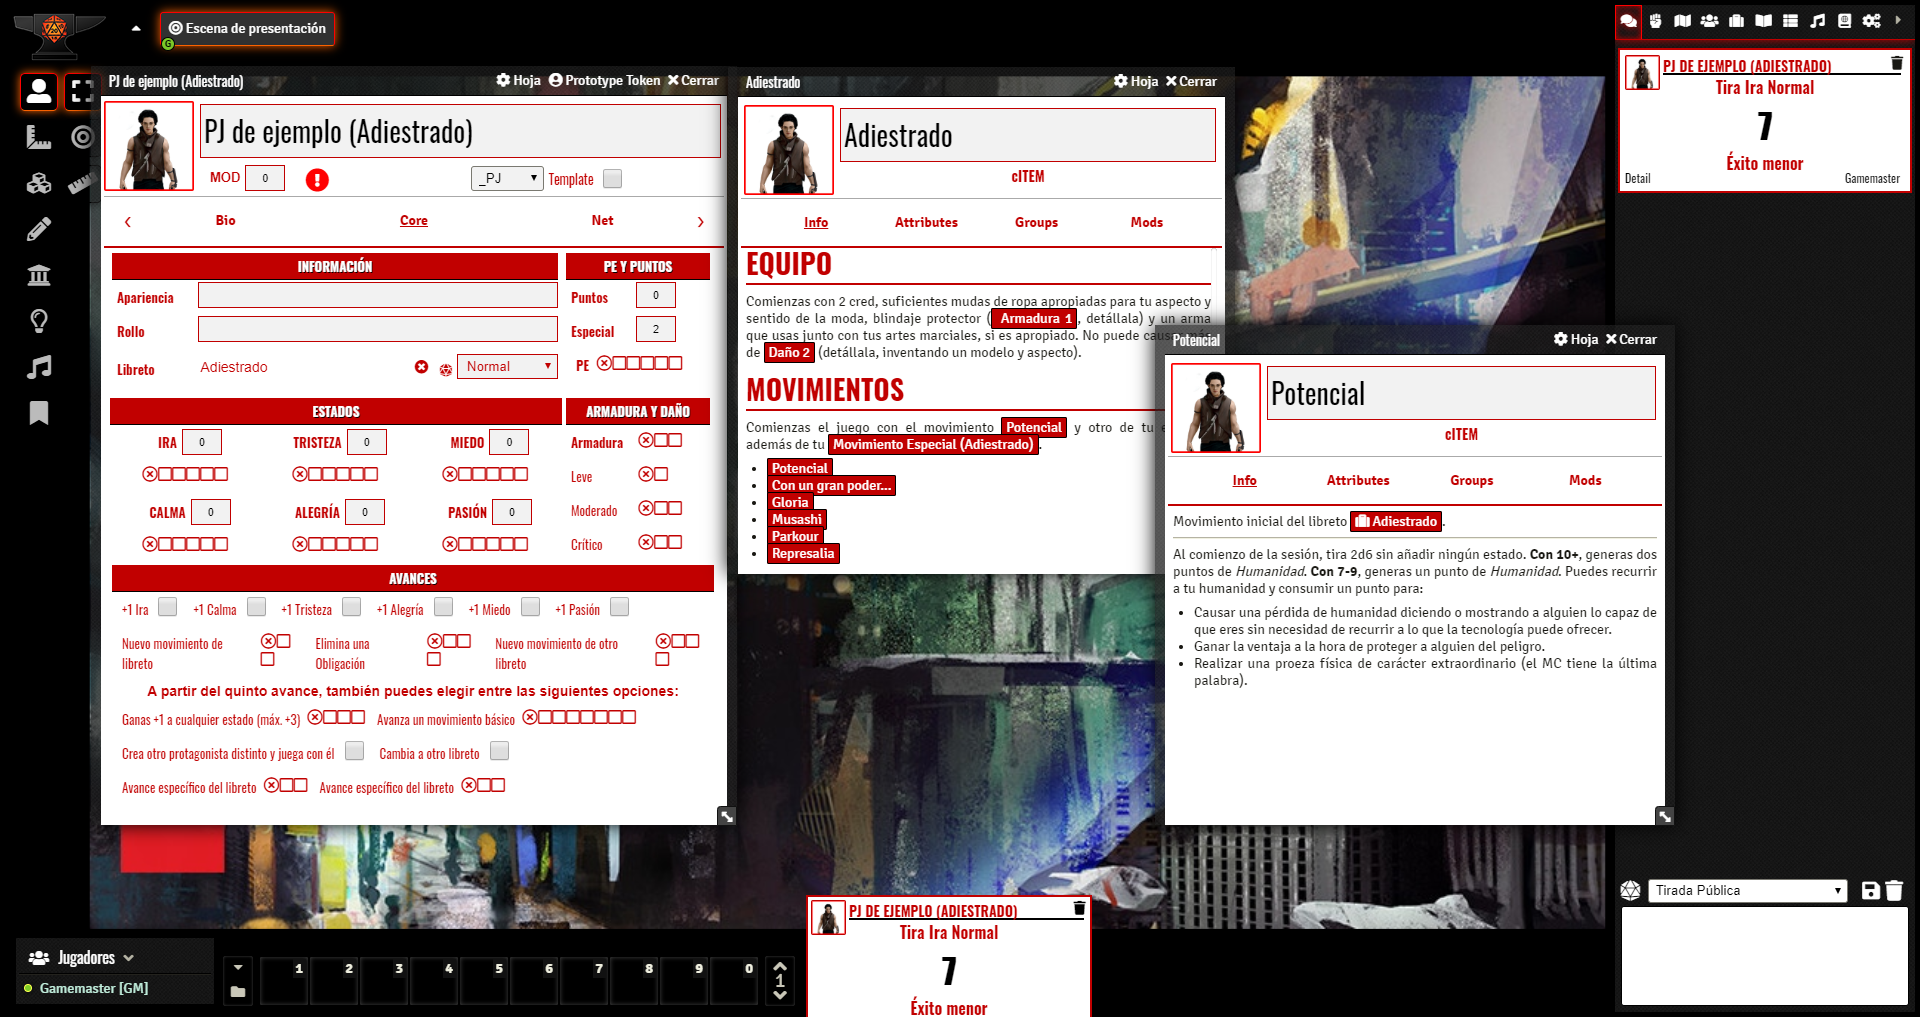Image resolution: width=1920 pixels, height=1017 pixels.
Task: Switch to the Net tab
Action: click(x=602, y=220)
